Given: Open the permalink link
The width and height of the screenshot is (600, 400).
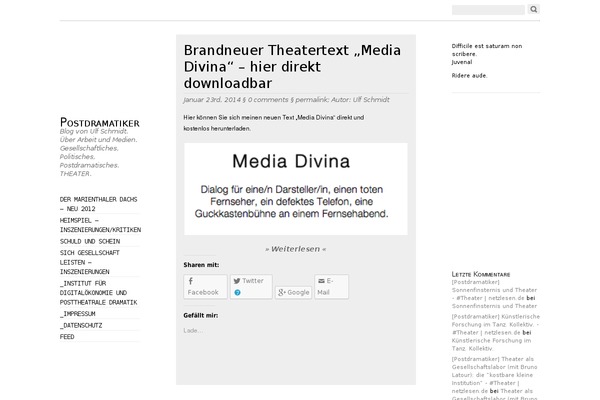Looking at the screenshot, I should 311,100.
